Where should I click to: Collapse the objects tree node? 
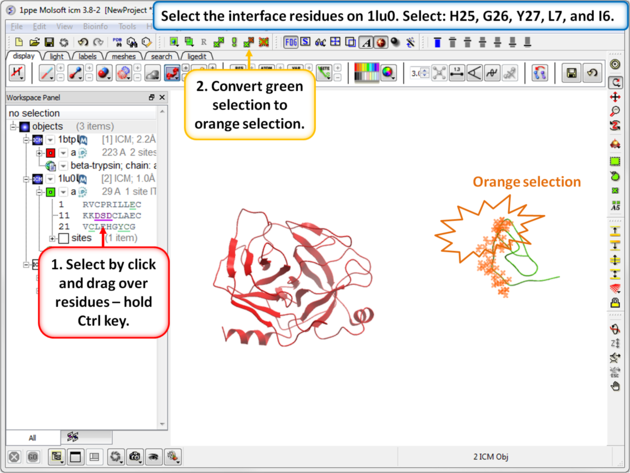coord(14,127)
